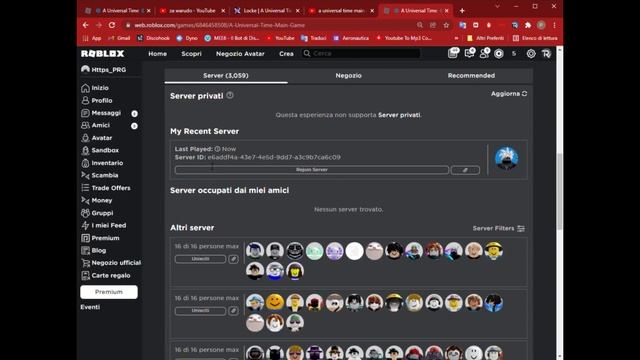Open Elenco di lettura reading list
This screenshot has width=640, height=360.
point(535,38)
